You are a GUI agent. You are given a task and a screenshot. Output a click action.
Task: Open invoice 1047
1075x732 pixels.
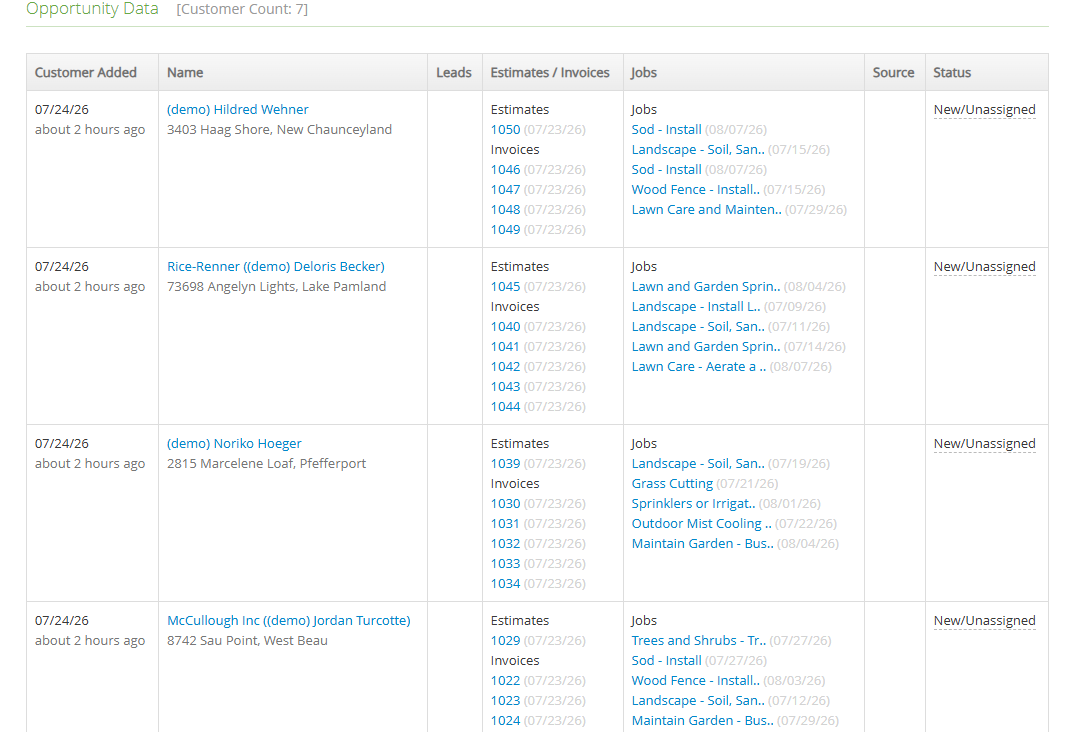pos(505,189)
